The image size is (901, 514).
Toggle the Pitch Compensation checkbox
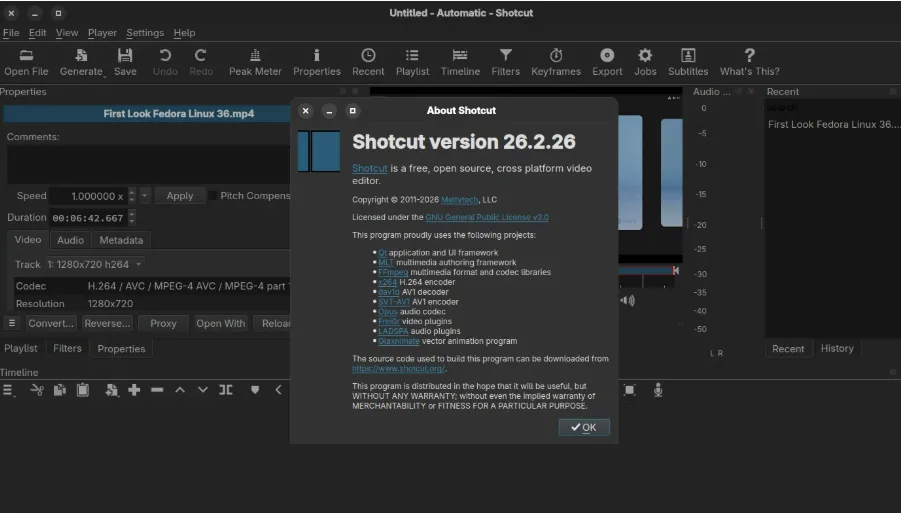pyautogui.click(x=213, y=196)
